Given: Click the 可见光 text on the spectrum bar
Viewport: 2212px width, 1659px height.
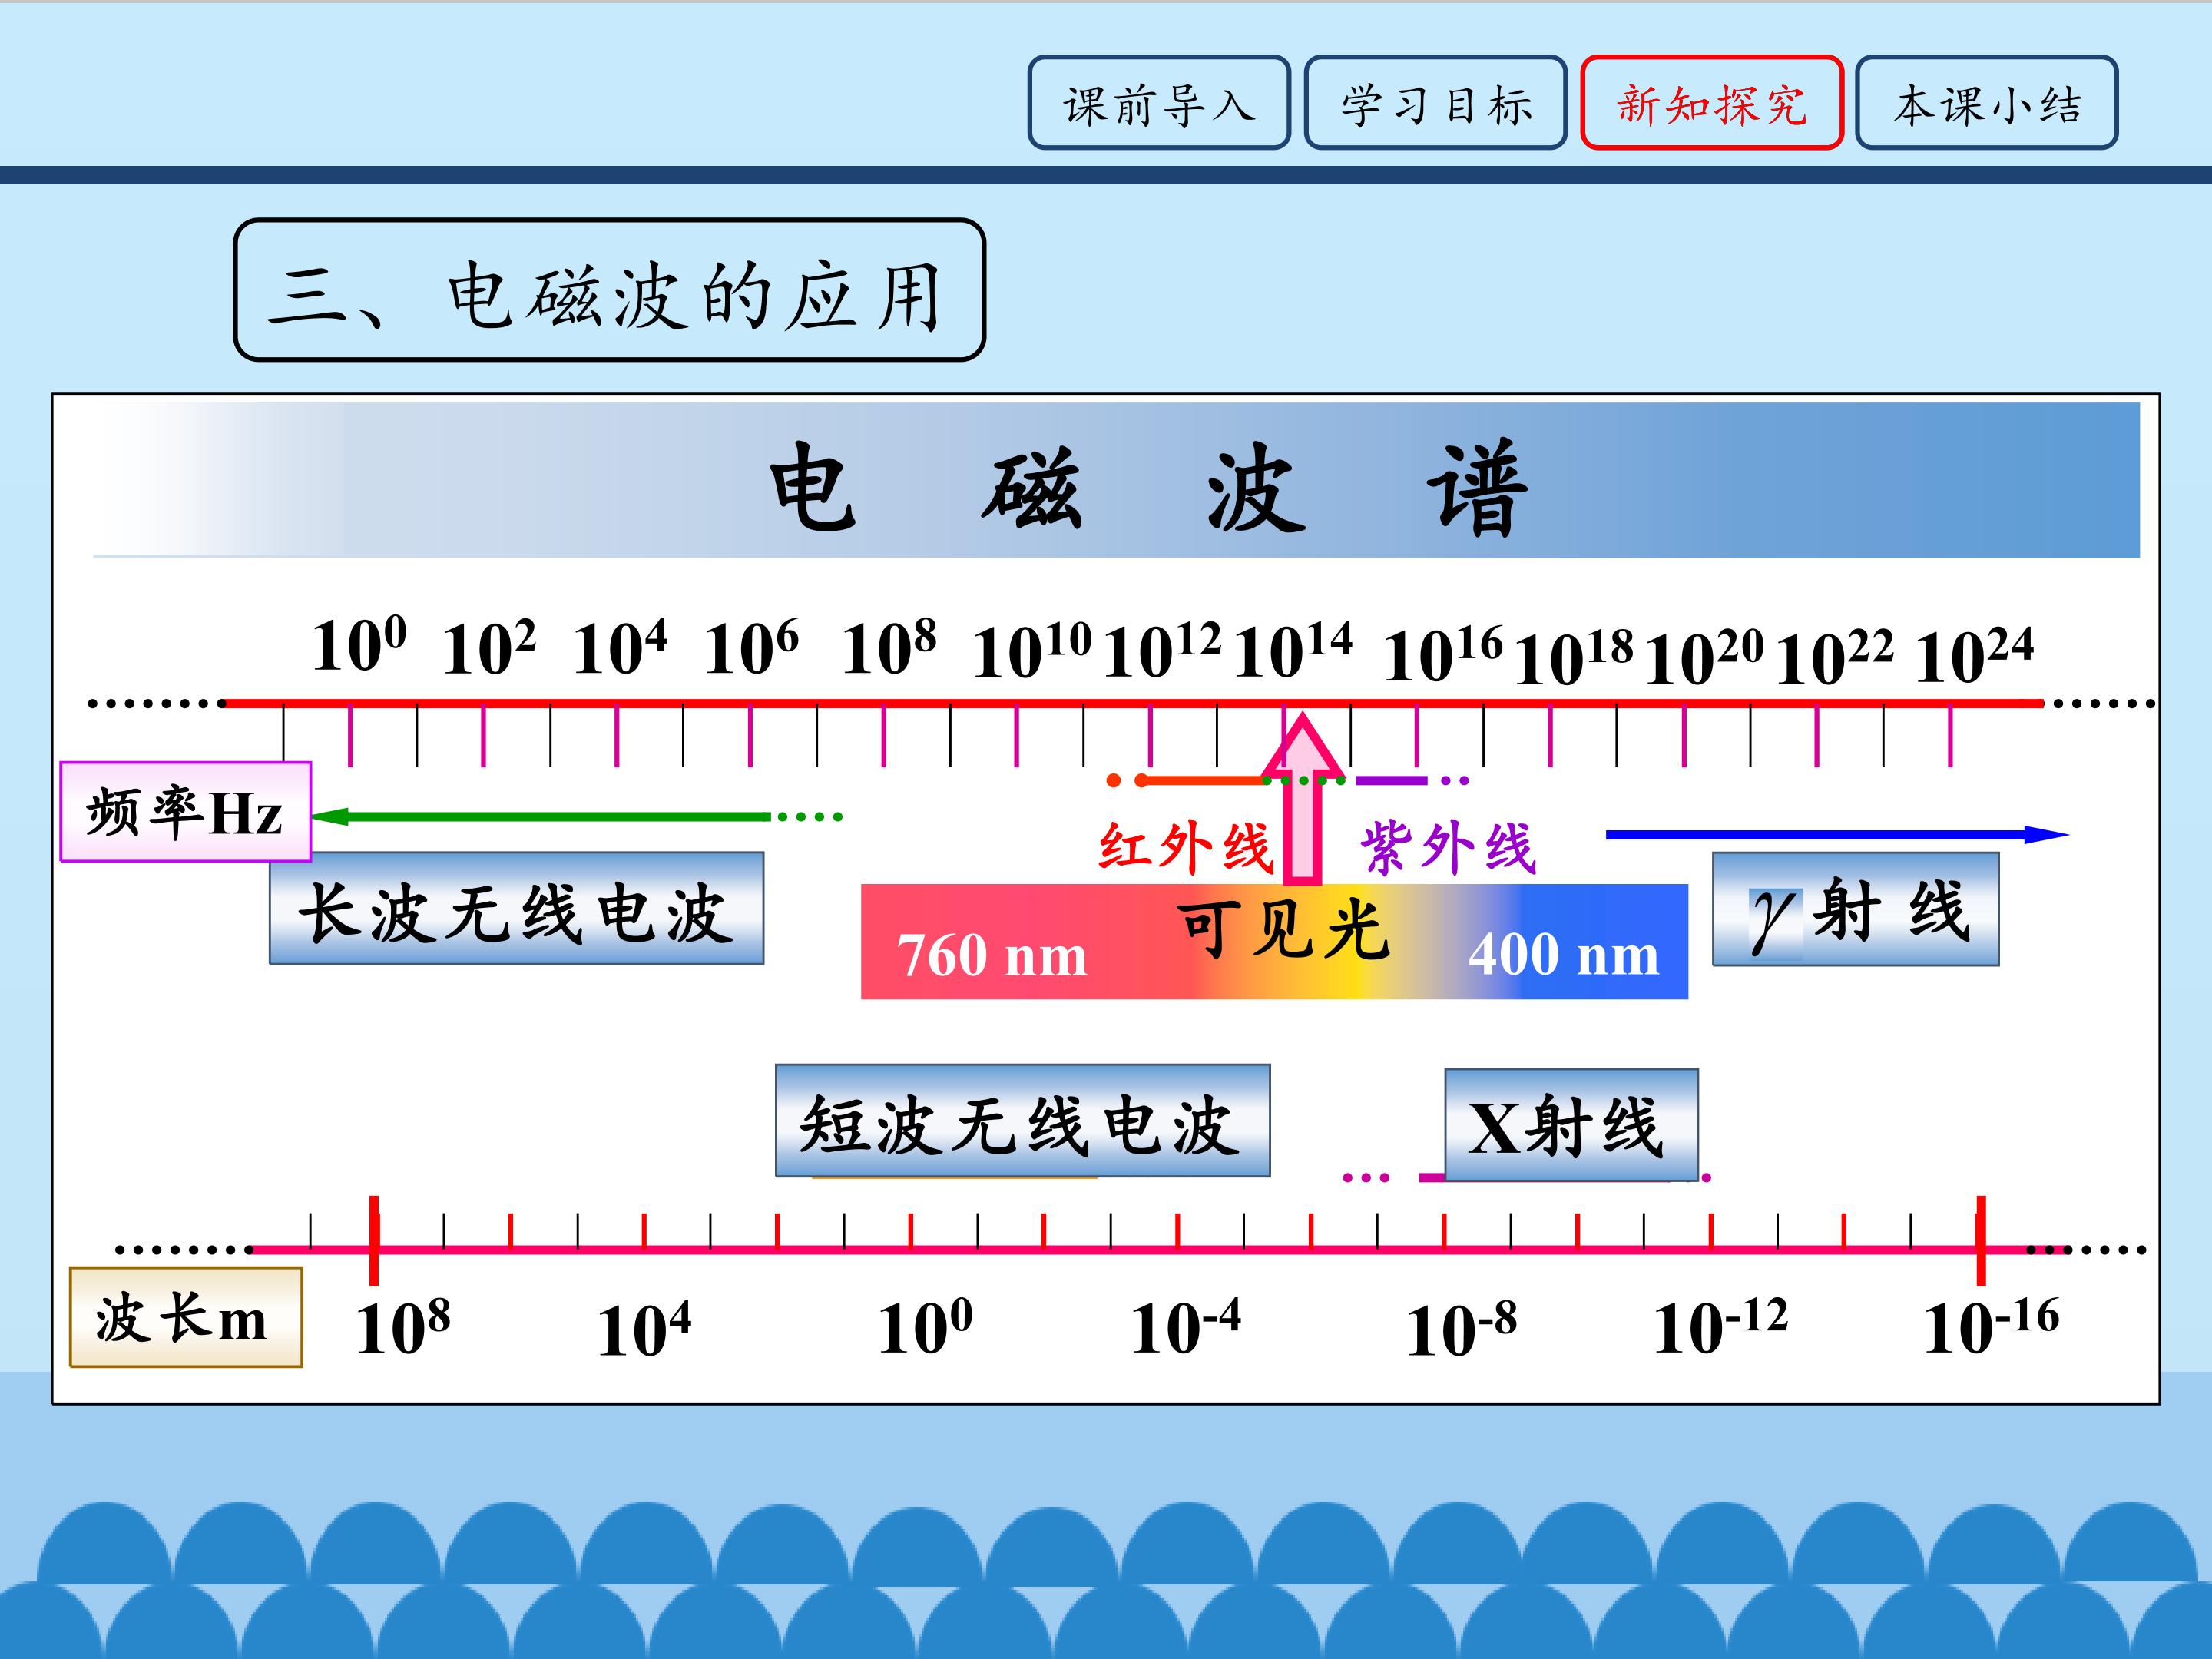Looking at the screenshot, I should 1284,929.
